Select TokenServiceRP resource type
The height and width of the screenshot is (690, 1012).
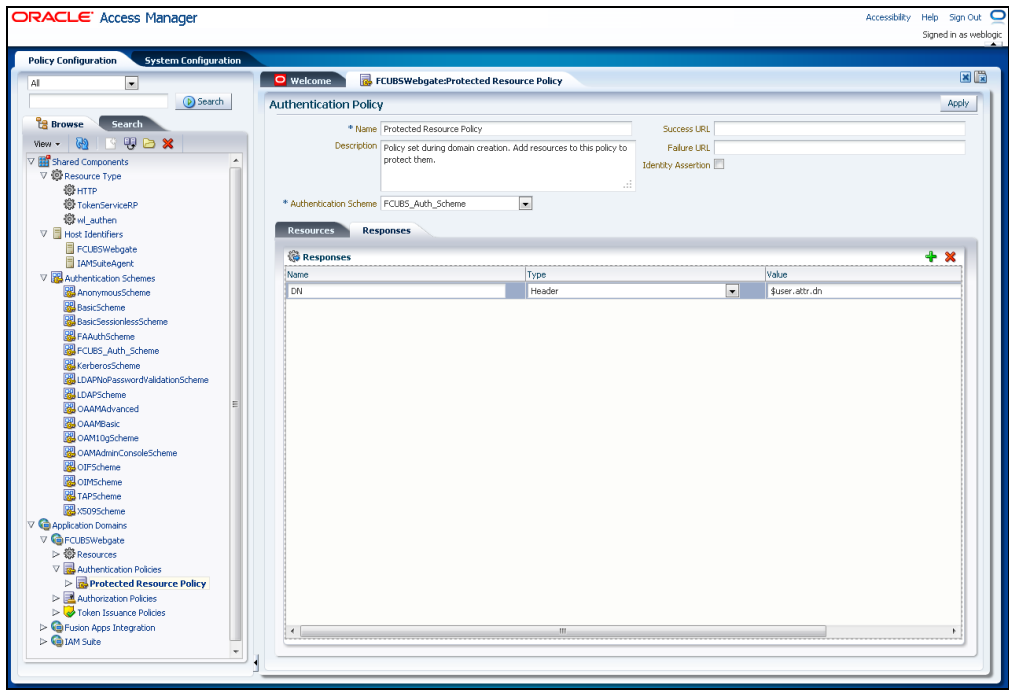(x=107, y=205)
